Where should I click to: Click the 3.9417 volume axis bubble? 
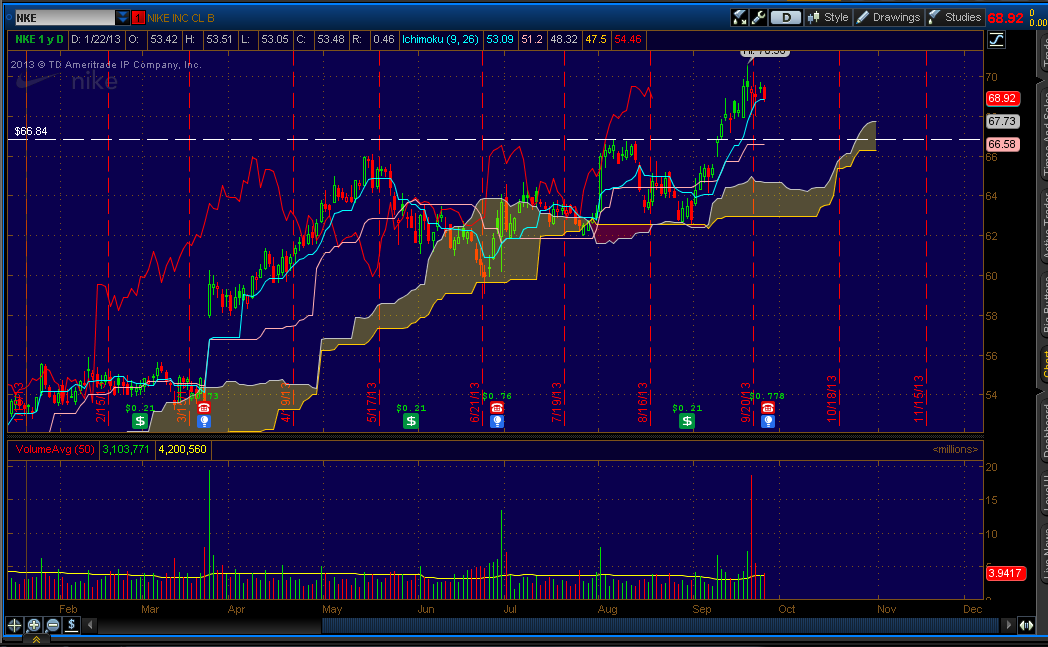click(x=1005, y=573)
